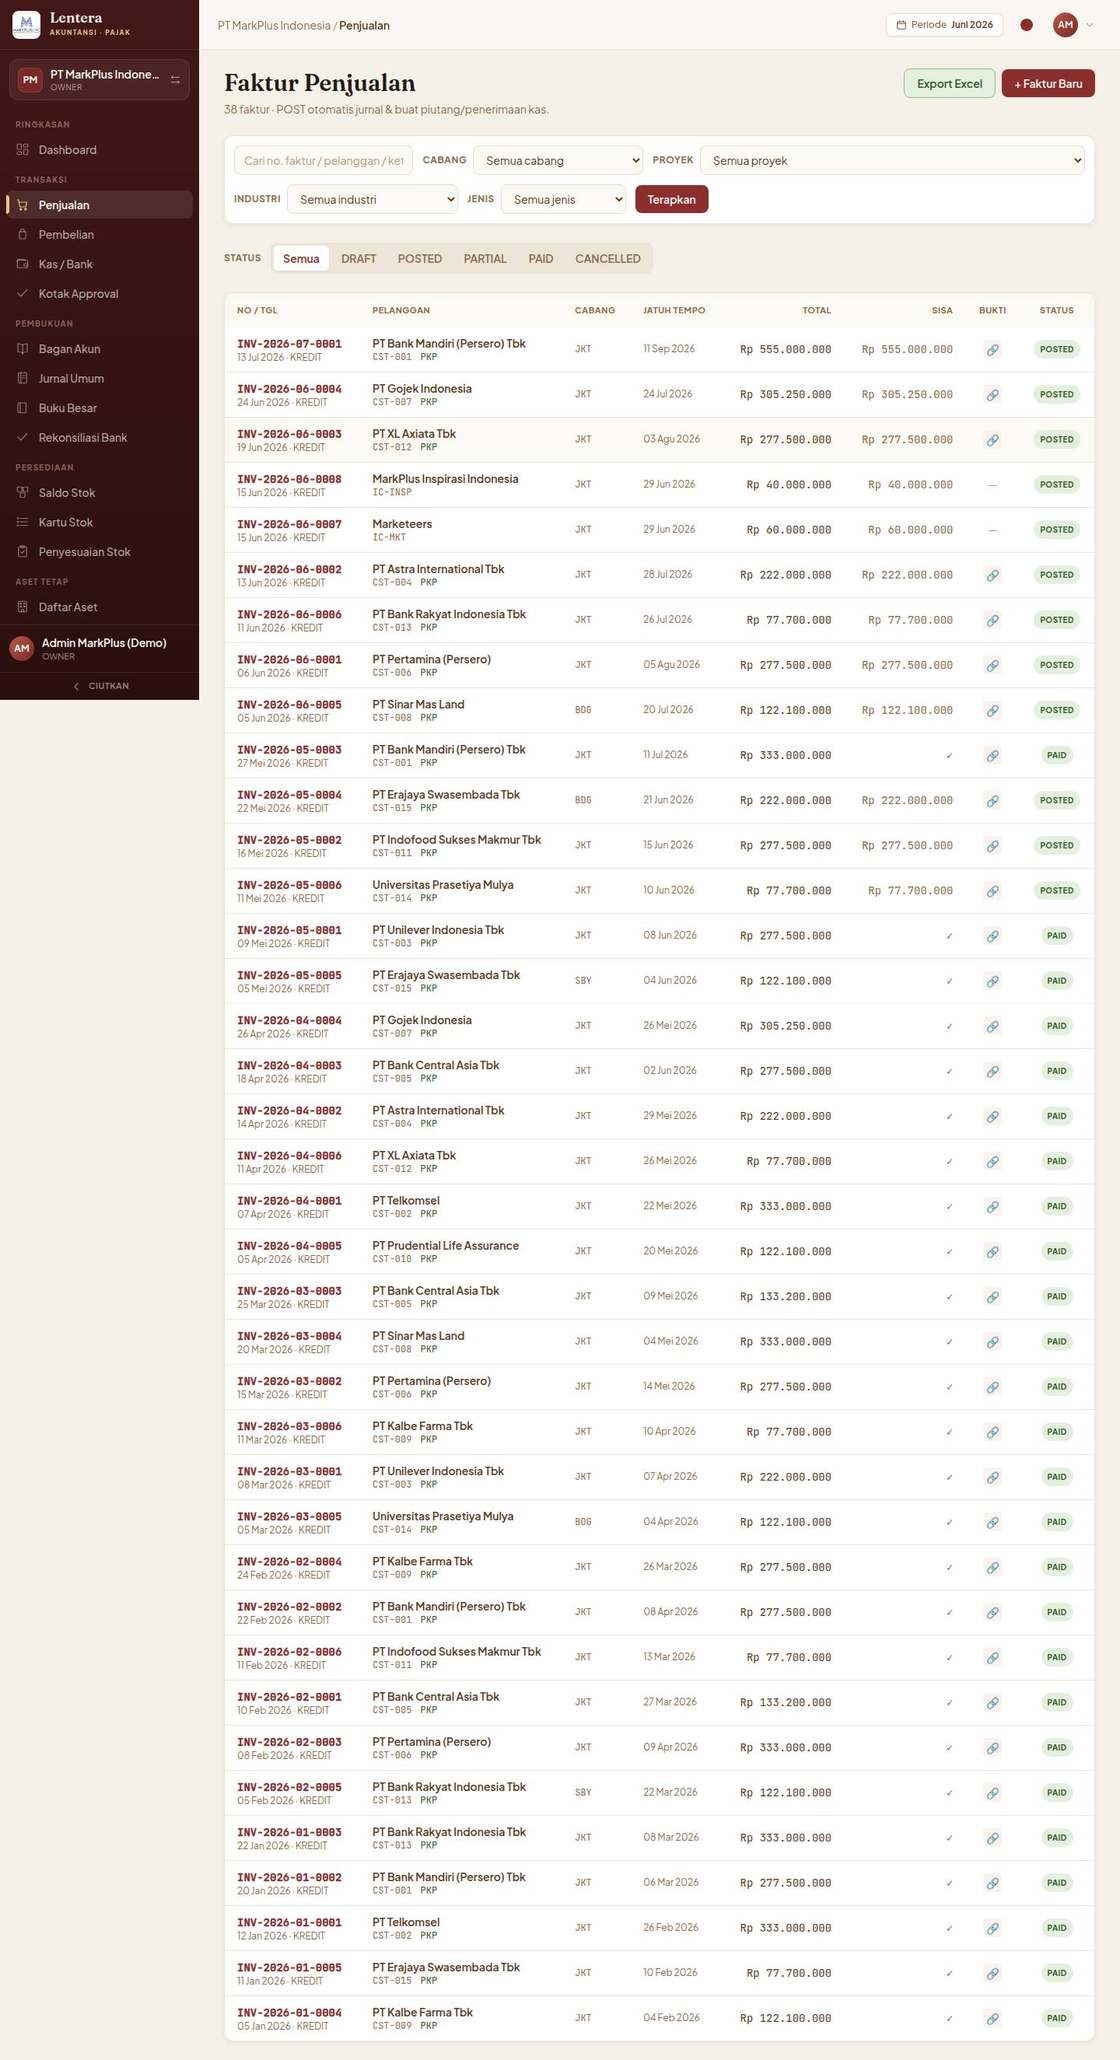This screenshot has height=2060, width=1120.
Task: Click total 'Rp 555.000.000' in Total column
Action: (x=785, y=350)
